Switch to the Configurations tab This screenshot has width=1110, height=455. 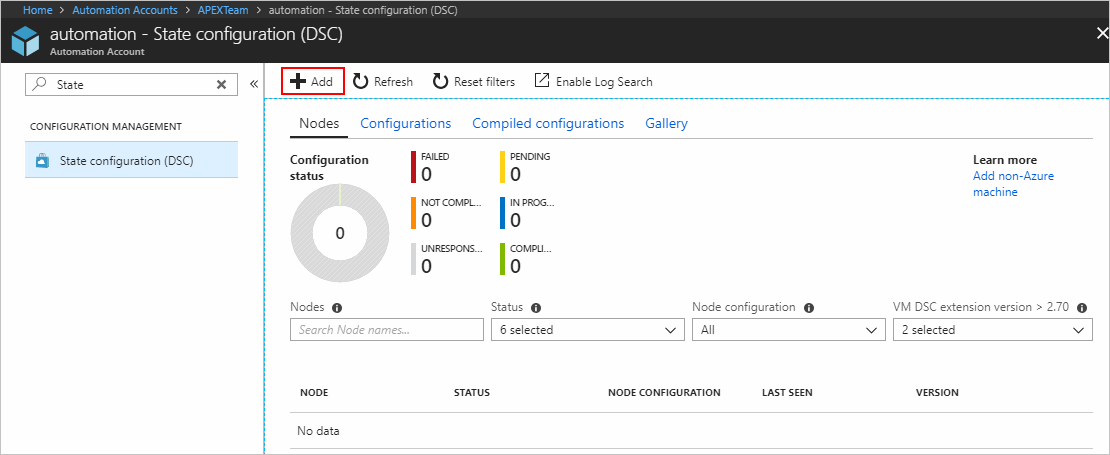[405, 123]
